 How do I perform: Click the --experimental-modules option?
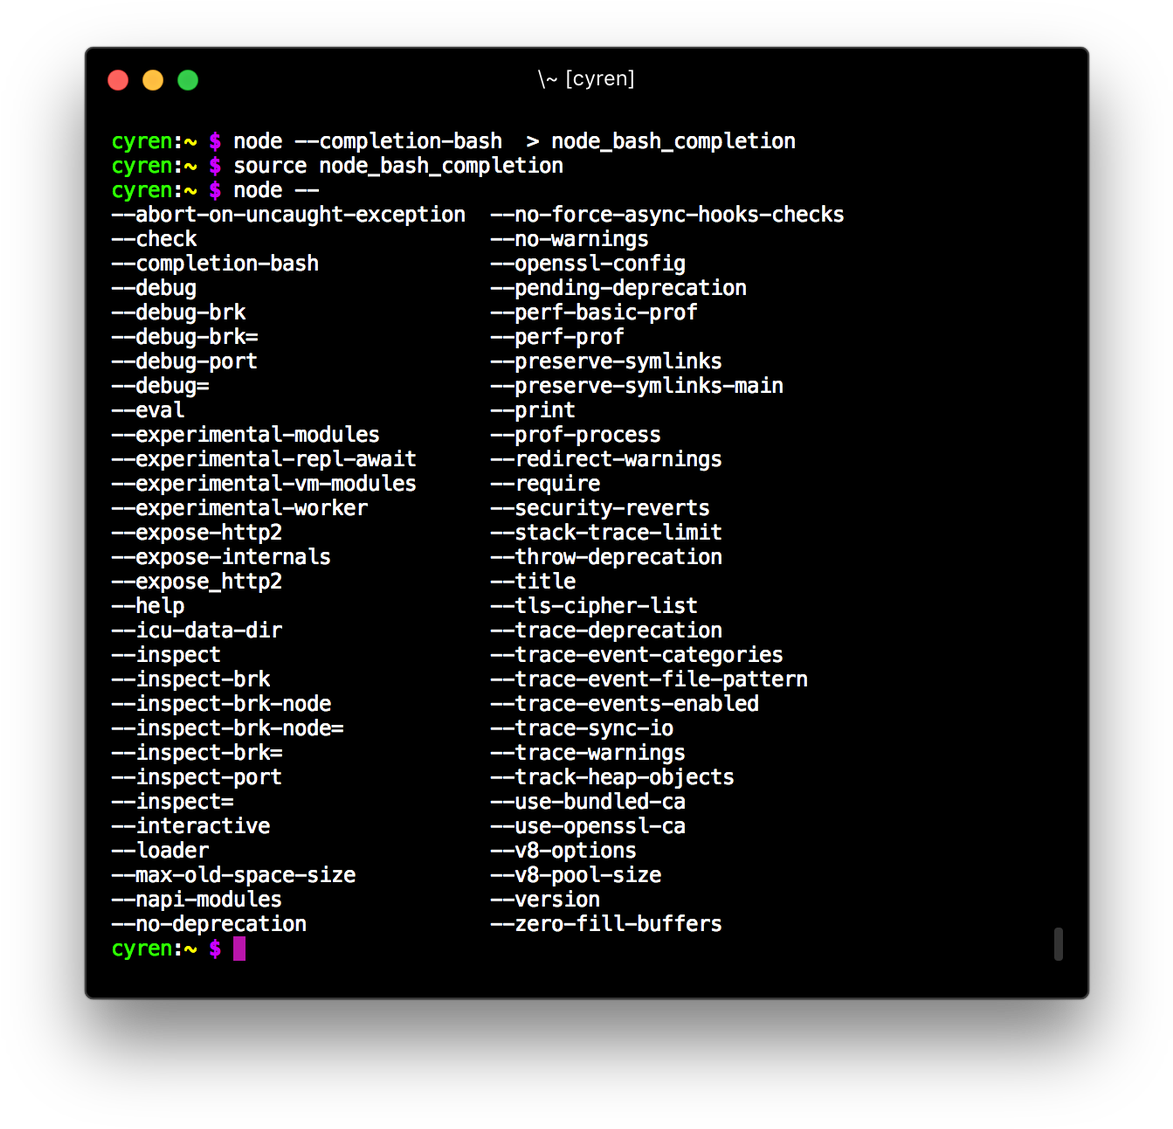coord(244,434)
